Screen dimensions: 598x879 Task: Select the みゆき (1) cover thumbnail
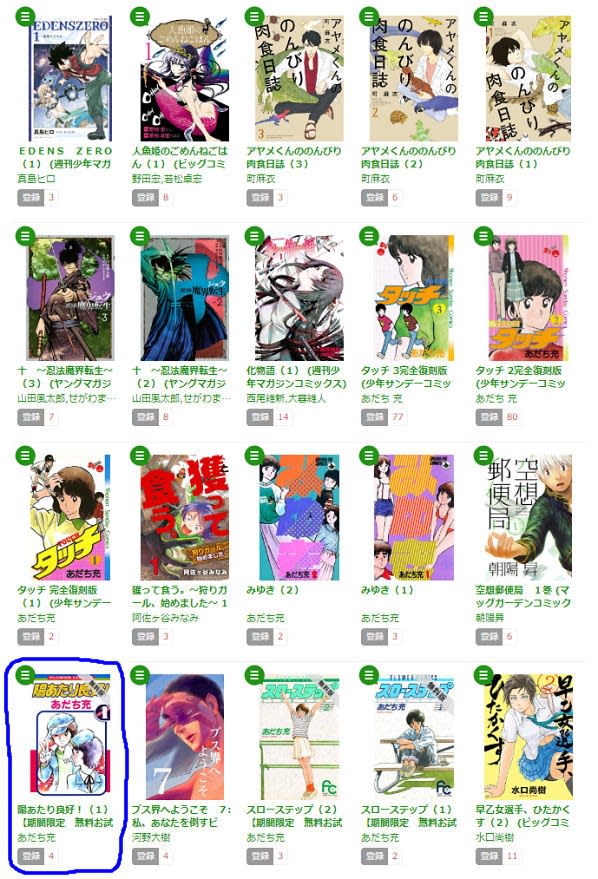click(x=414, y=517)
